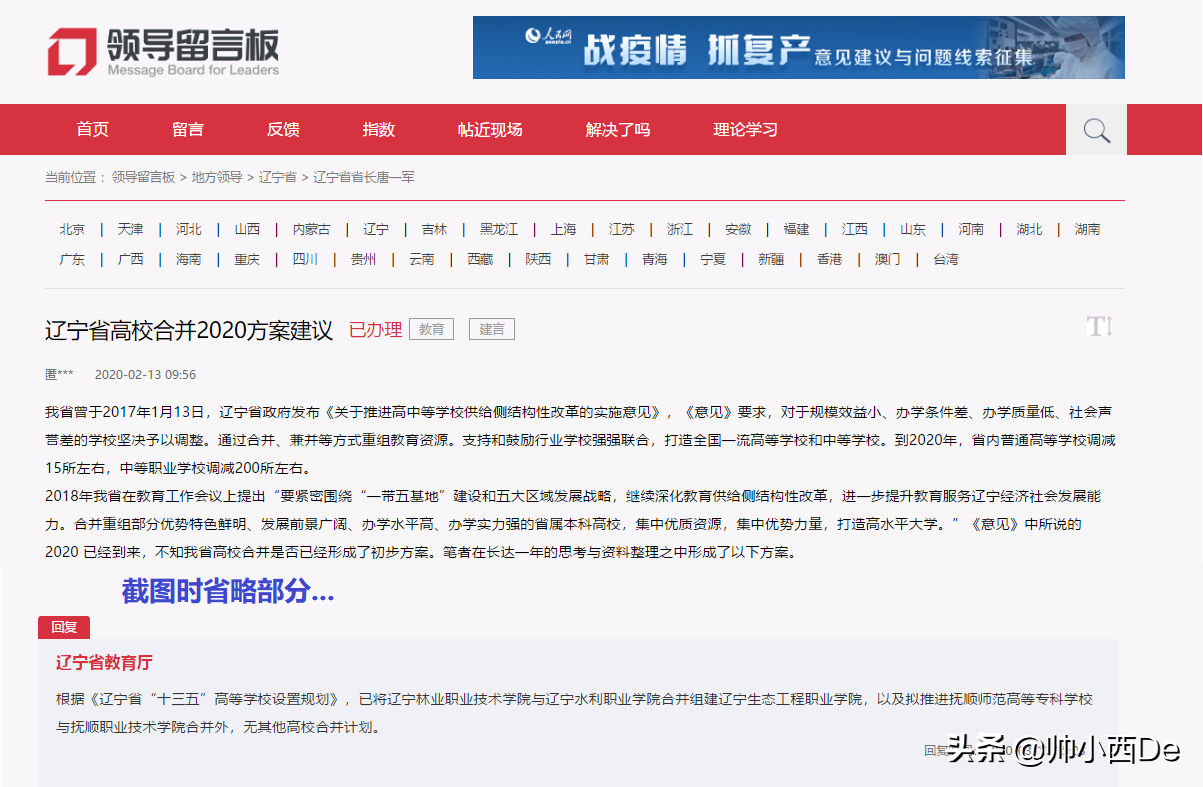Select the 台湾 region link
1203x787 pixels.
click(944, 258)
